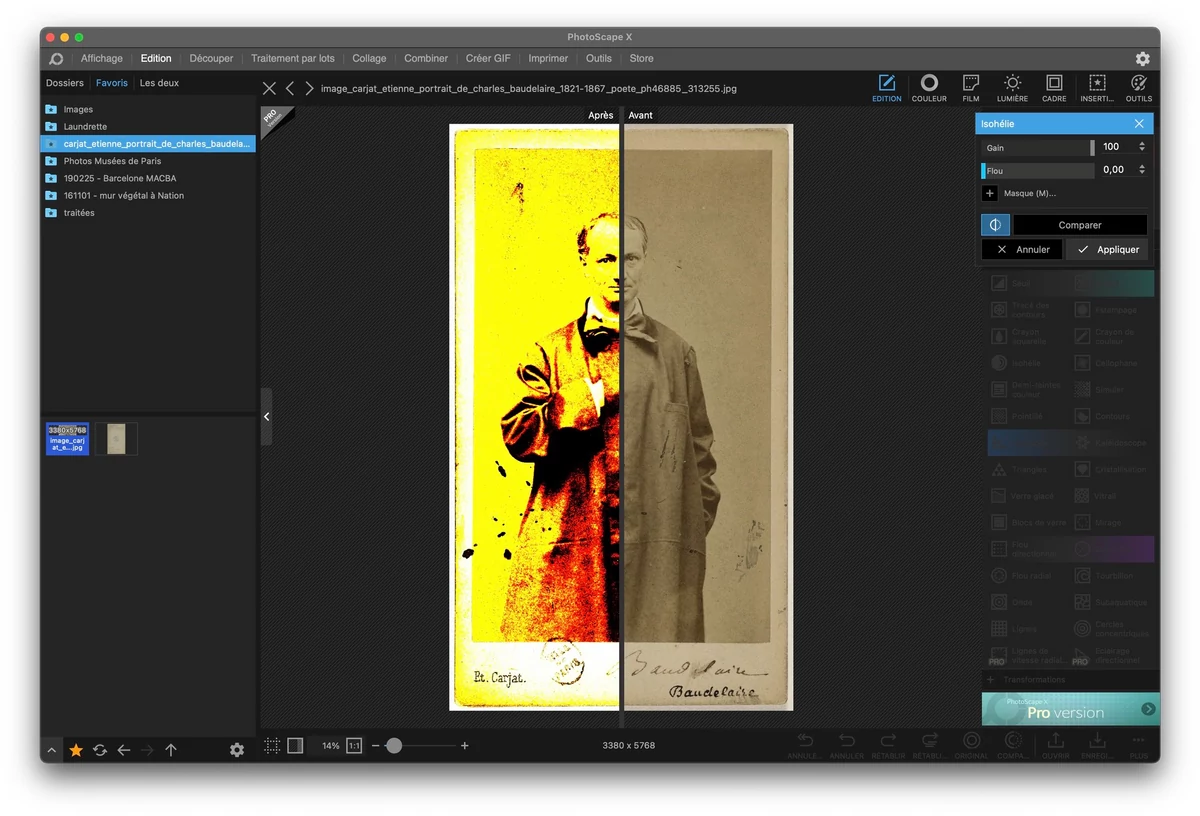Close the current image with the X icon
Viewport: 1200px width, 816px height.
point(269,88)
